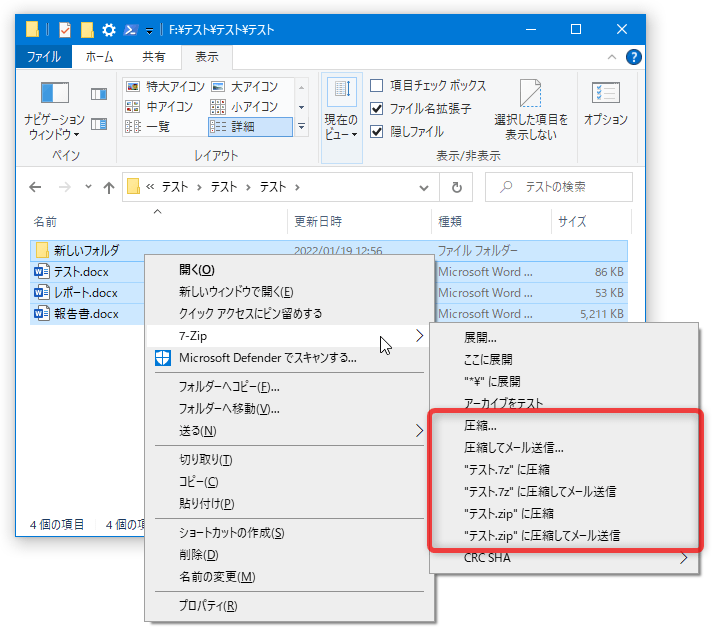Expand navigation pane dropdown ナビゲーションウィンドウ
Screen dimensions: 712x636
pyautogui.click(x=54, y=127)
